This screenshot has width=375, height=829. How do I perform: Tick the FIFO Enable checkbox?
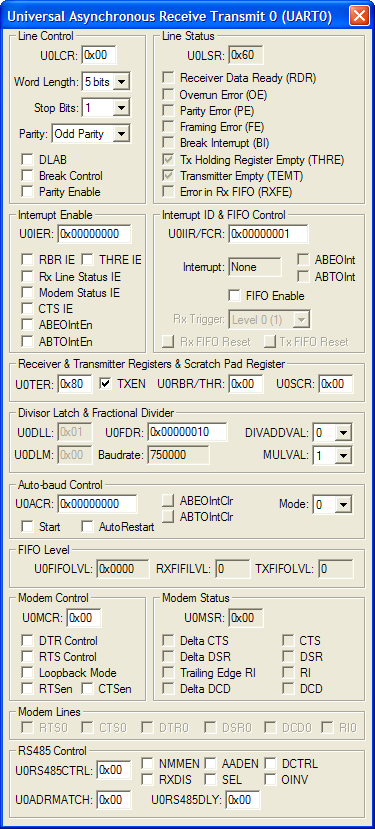coord(234,296)
